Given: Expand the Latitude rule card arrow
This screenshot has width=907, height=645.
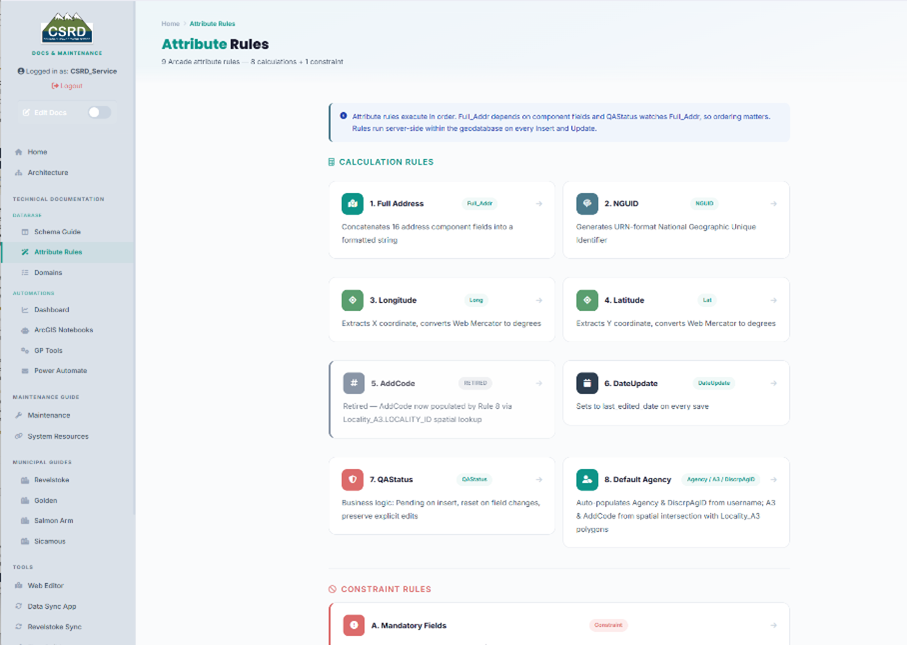Looking at the screenshot, I should (x=773, y=300).
